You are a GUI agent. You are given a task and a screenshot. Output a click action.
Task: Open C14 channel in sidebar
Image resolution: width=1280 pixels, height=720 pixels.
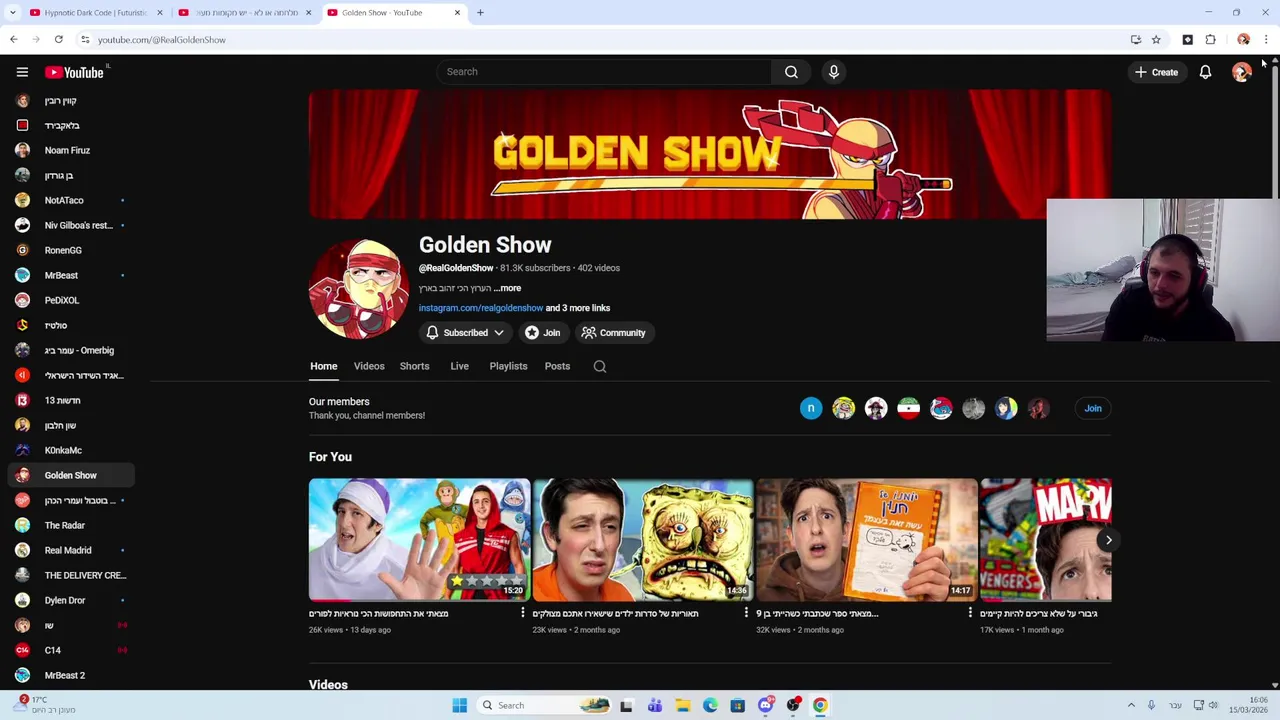coord(70,650)
